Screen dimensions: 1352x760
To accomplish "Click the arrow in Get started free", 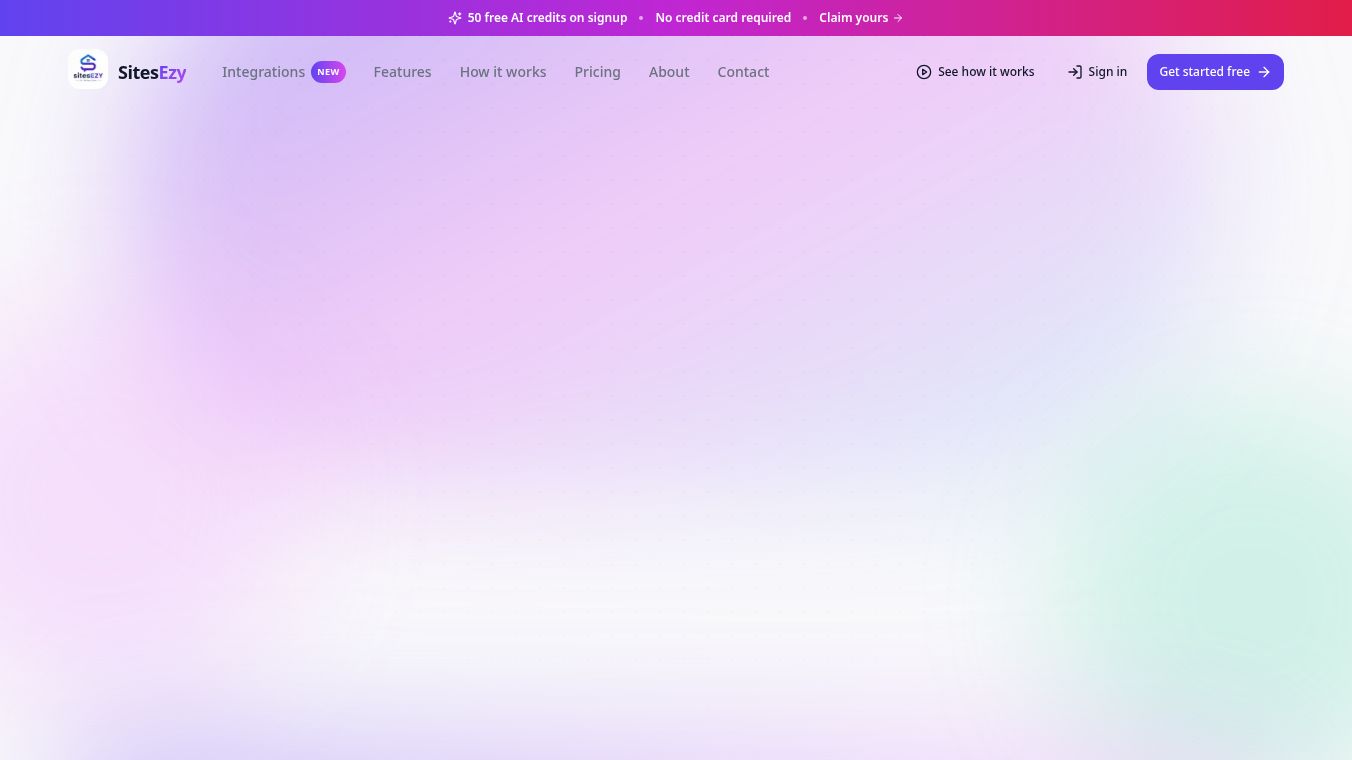I will pyautogui.click(x=1264, y=72).
